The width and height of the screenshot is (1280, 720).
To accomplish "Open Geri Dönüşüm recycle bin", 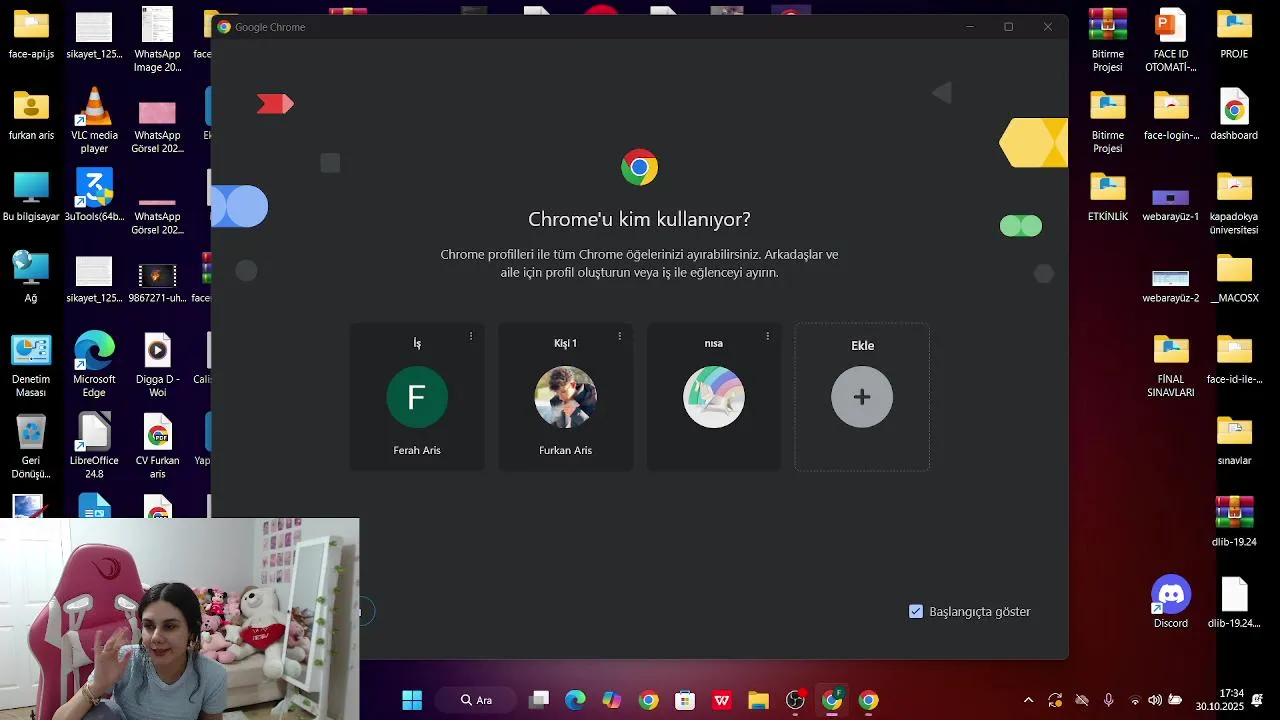I will click(x=31, y=447).
